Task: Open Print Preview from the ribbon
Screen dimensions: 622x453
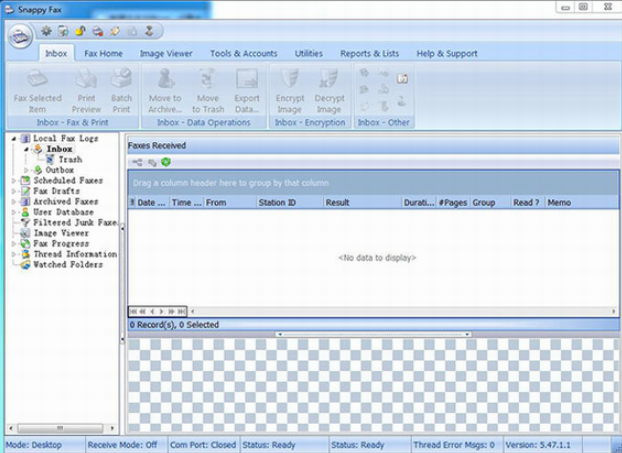Action: coord(86,79)
